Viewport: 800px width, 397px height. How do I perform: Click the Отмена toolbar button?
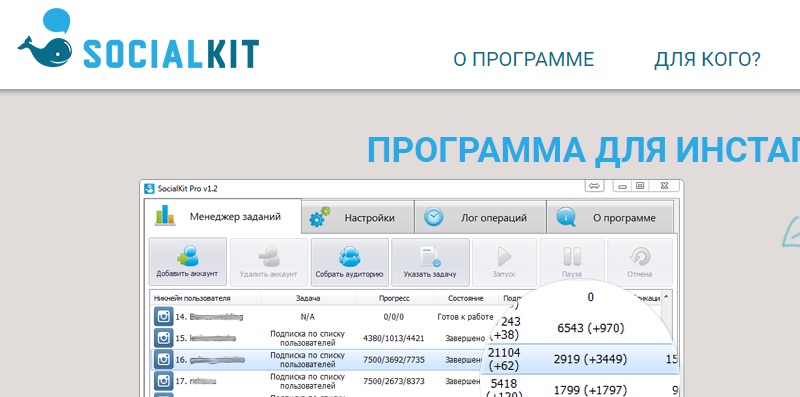point(640,262)
